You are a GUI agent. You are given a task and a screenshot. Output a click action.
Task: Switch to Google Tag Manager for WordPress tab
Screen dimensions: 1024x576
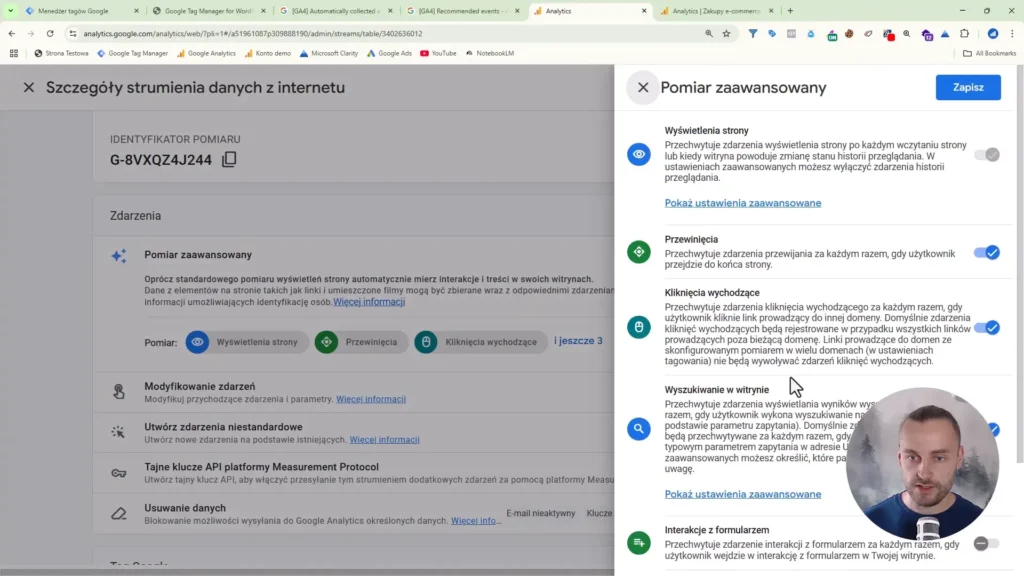208,11
